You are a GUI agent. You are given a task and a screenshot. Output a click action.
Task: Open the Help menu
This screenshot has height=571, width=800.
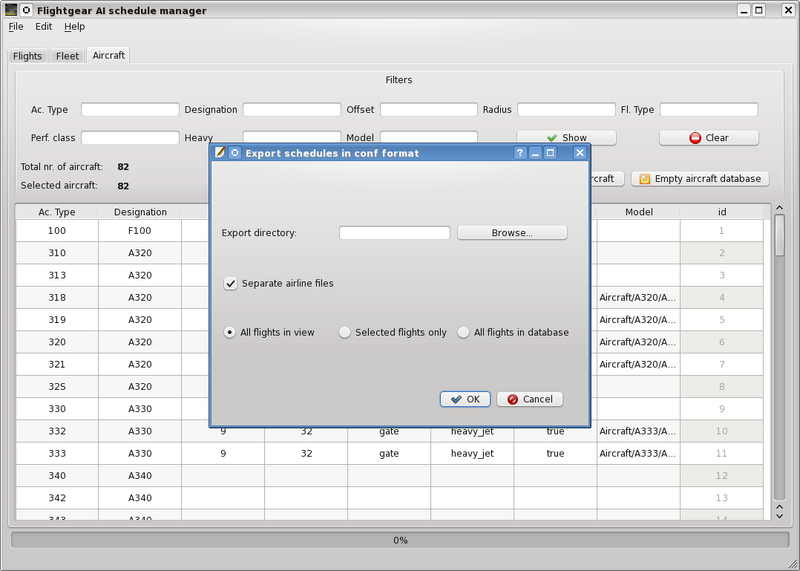pyautogui.click(x=74, y=27)
